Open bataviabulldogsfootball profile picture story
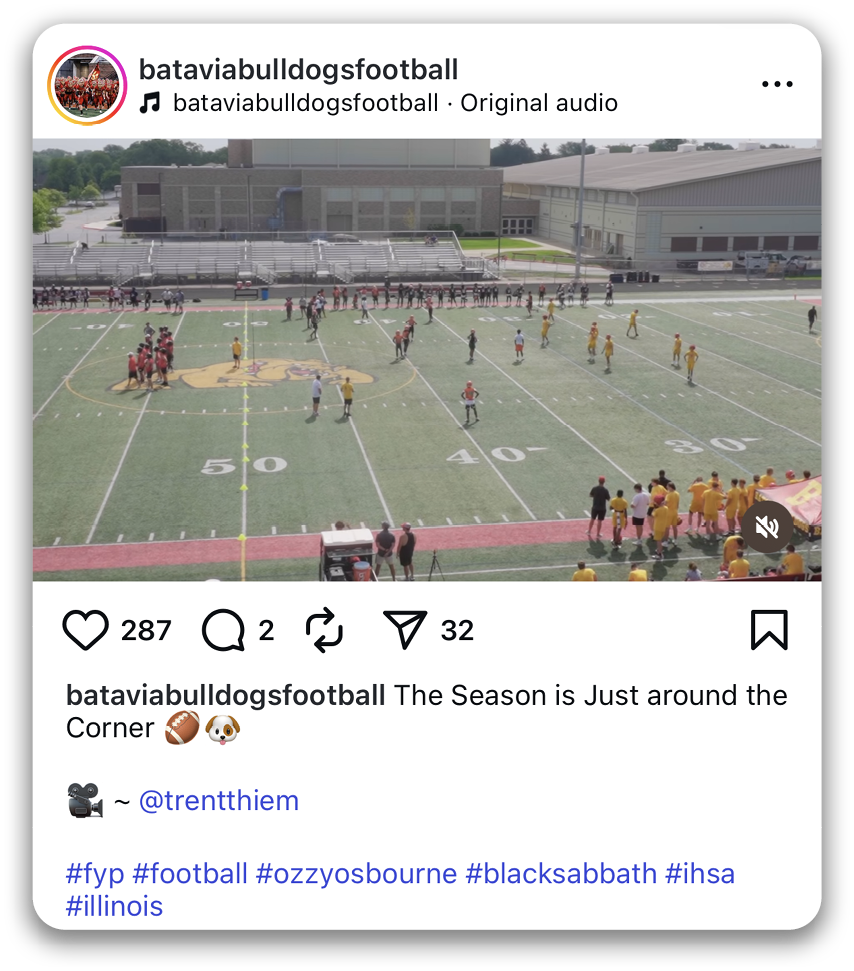Image resolution: width=854 pixels, height=971 pixels. [x=87, y=85]
